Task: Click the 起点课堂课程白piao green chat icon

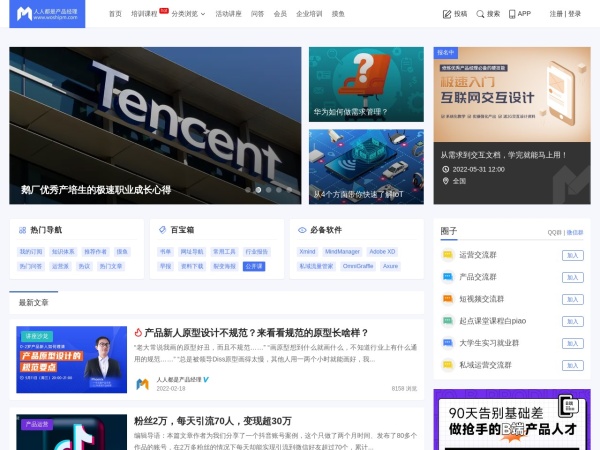Action: tap(448, 320)
